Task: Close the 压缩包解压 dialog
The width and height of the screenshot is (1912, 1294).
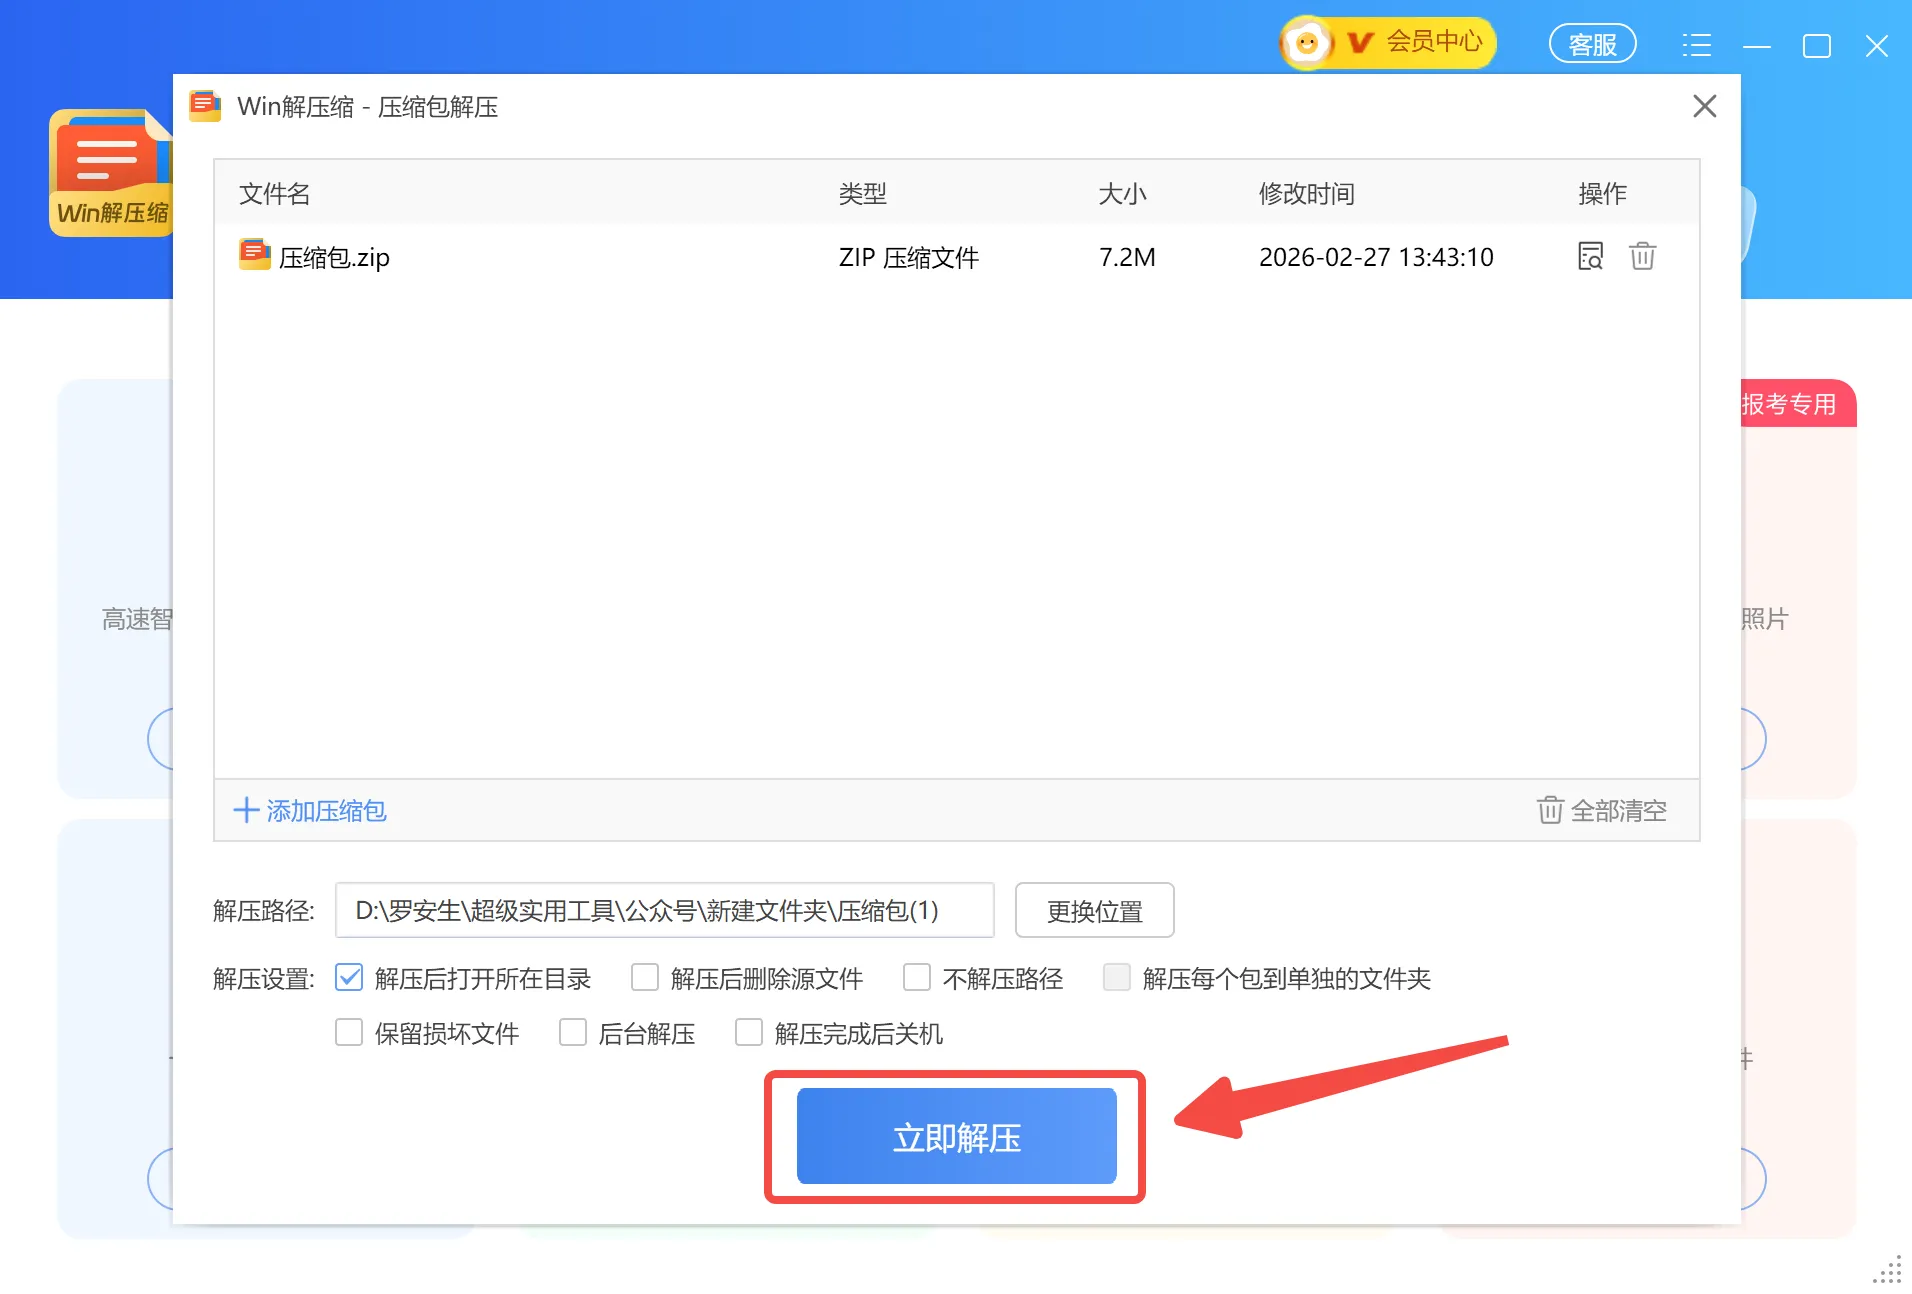Action: coord(1704,106)
